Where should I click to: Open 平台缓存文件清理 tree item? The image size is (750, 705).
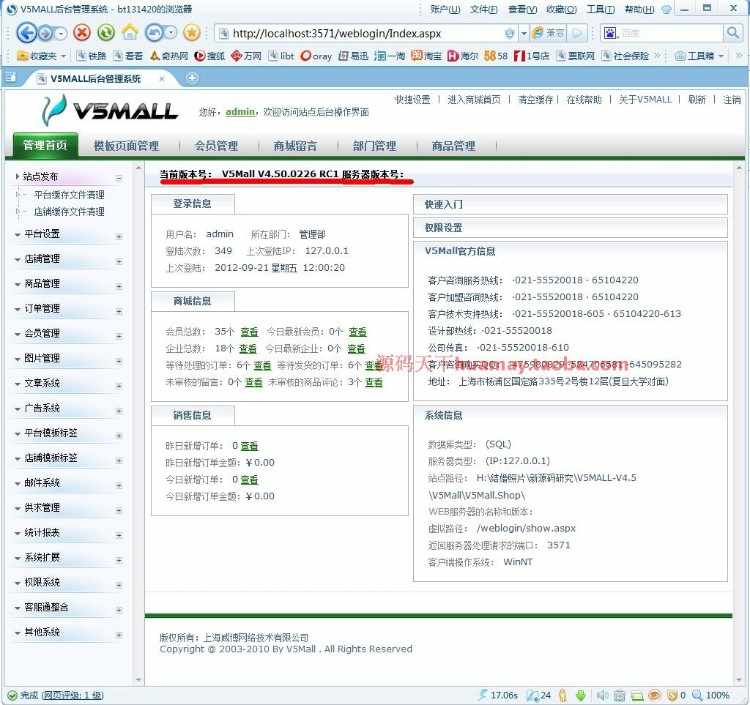tap(69, 195)
